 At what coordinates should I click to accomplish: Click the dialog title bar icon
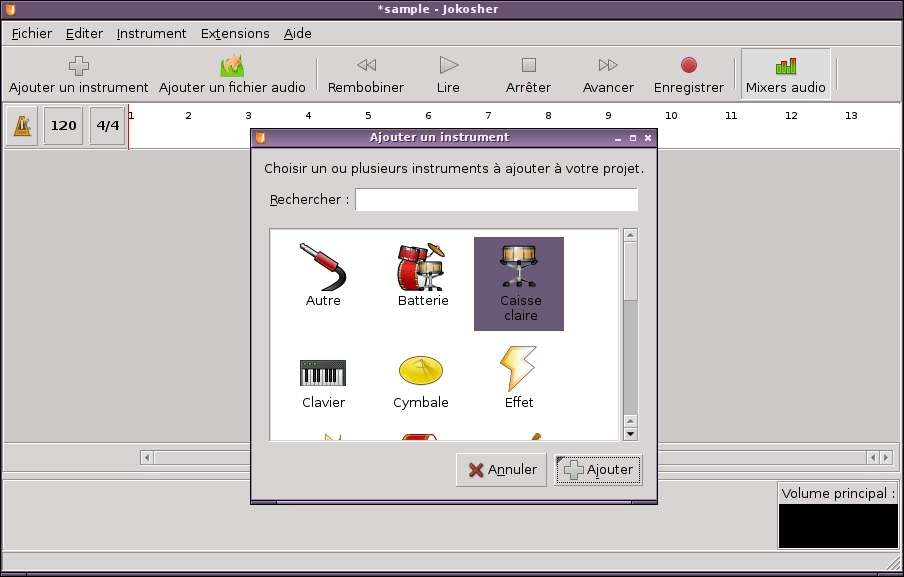(x=260, y=137)
